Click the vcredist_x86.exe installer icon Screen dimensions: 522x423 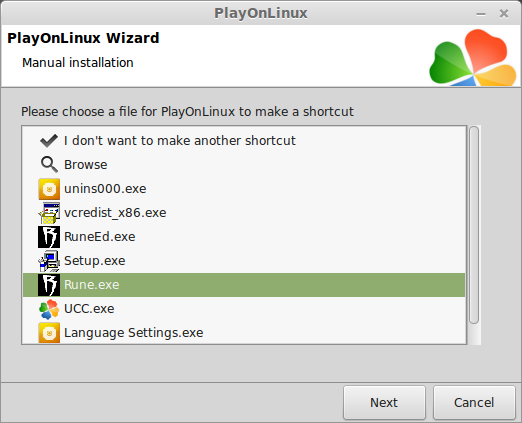tap(49, 213)
